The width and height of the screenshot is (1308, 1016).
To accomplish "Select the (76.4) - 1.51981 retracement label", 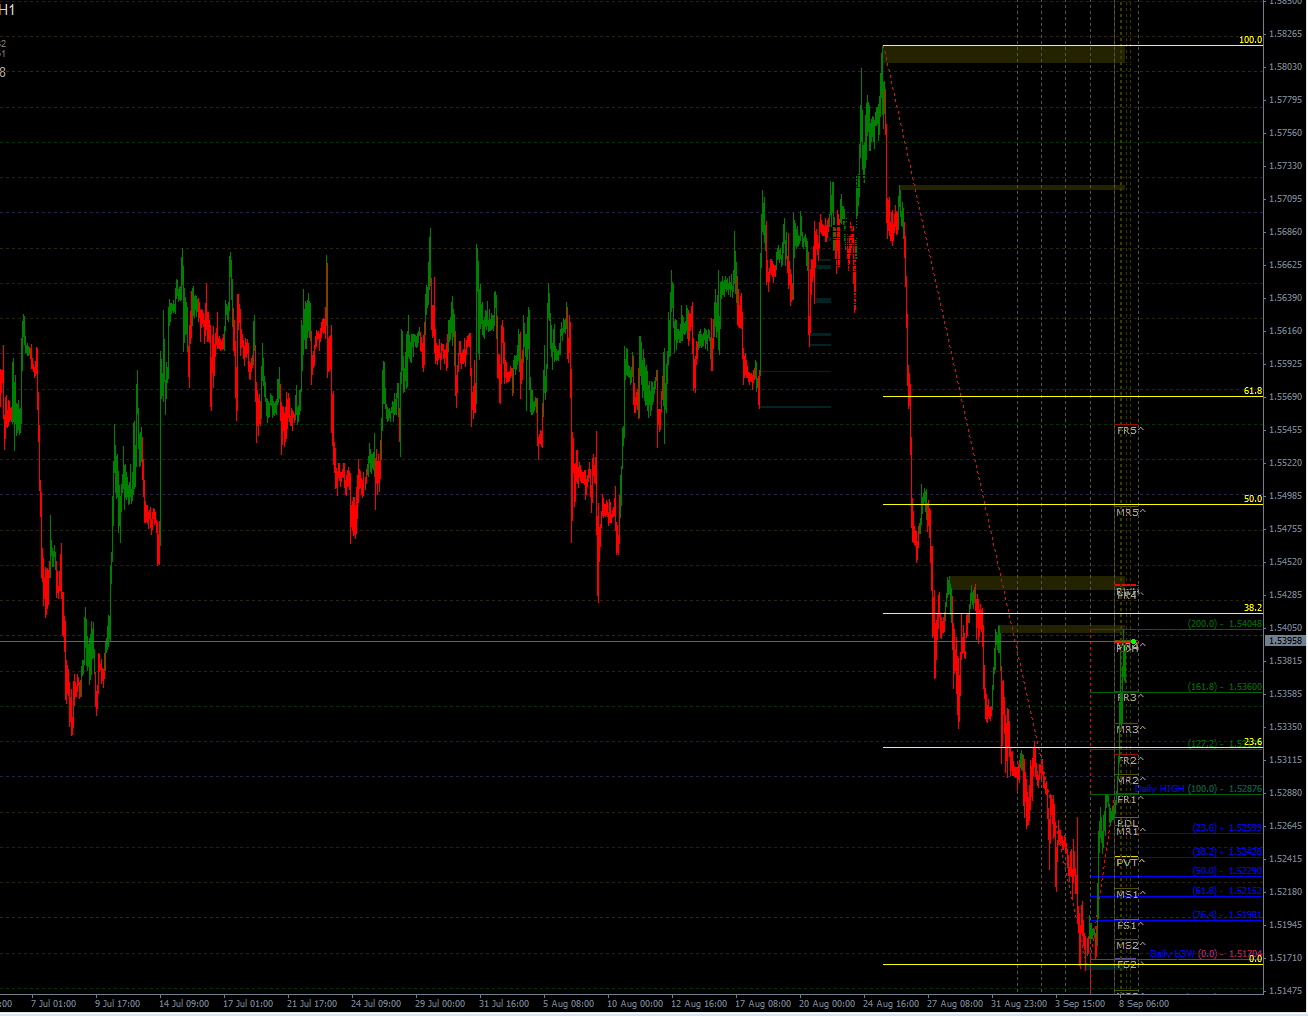I will pyautogui.click(x=1227, y=915).
